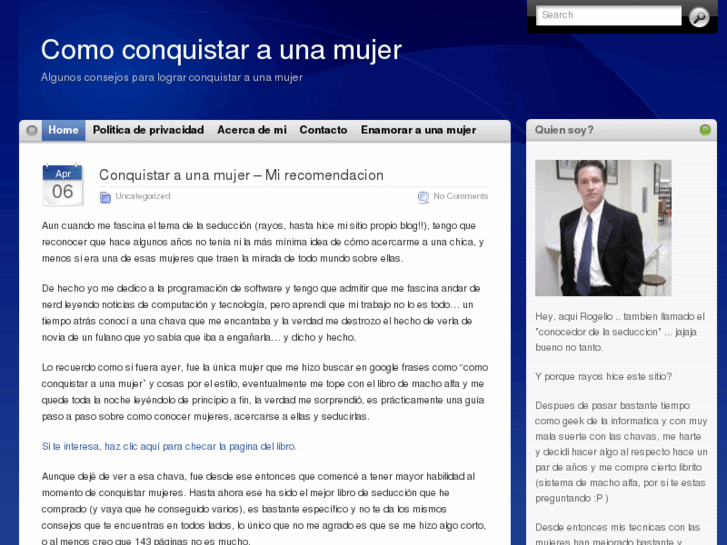Open Enamorar a una mujer page
Viewport: 727px width, 545px height.
point(418,130)
